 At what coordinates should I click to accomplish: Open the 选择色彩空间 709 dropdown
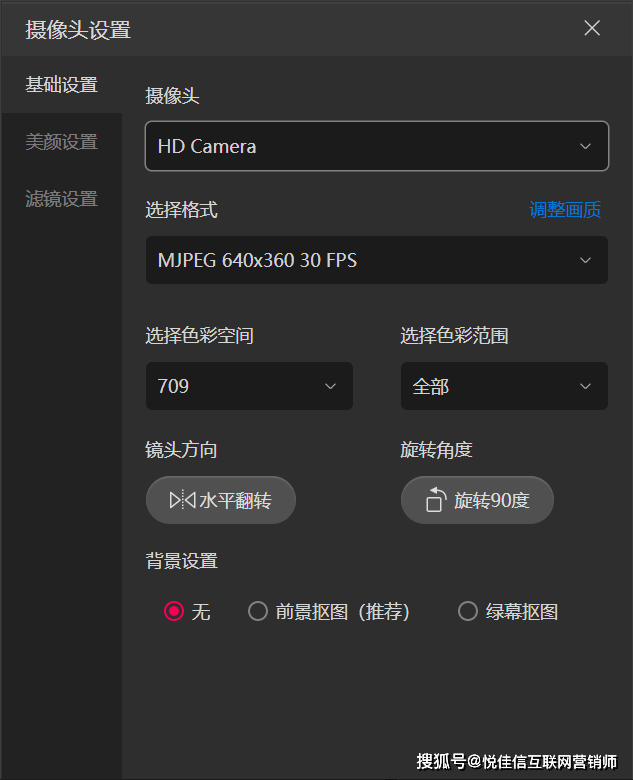[x=249, y=386]
